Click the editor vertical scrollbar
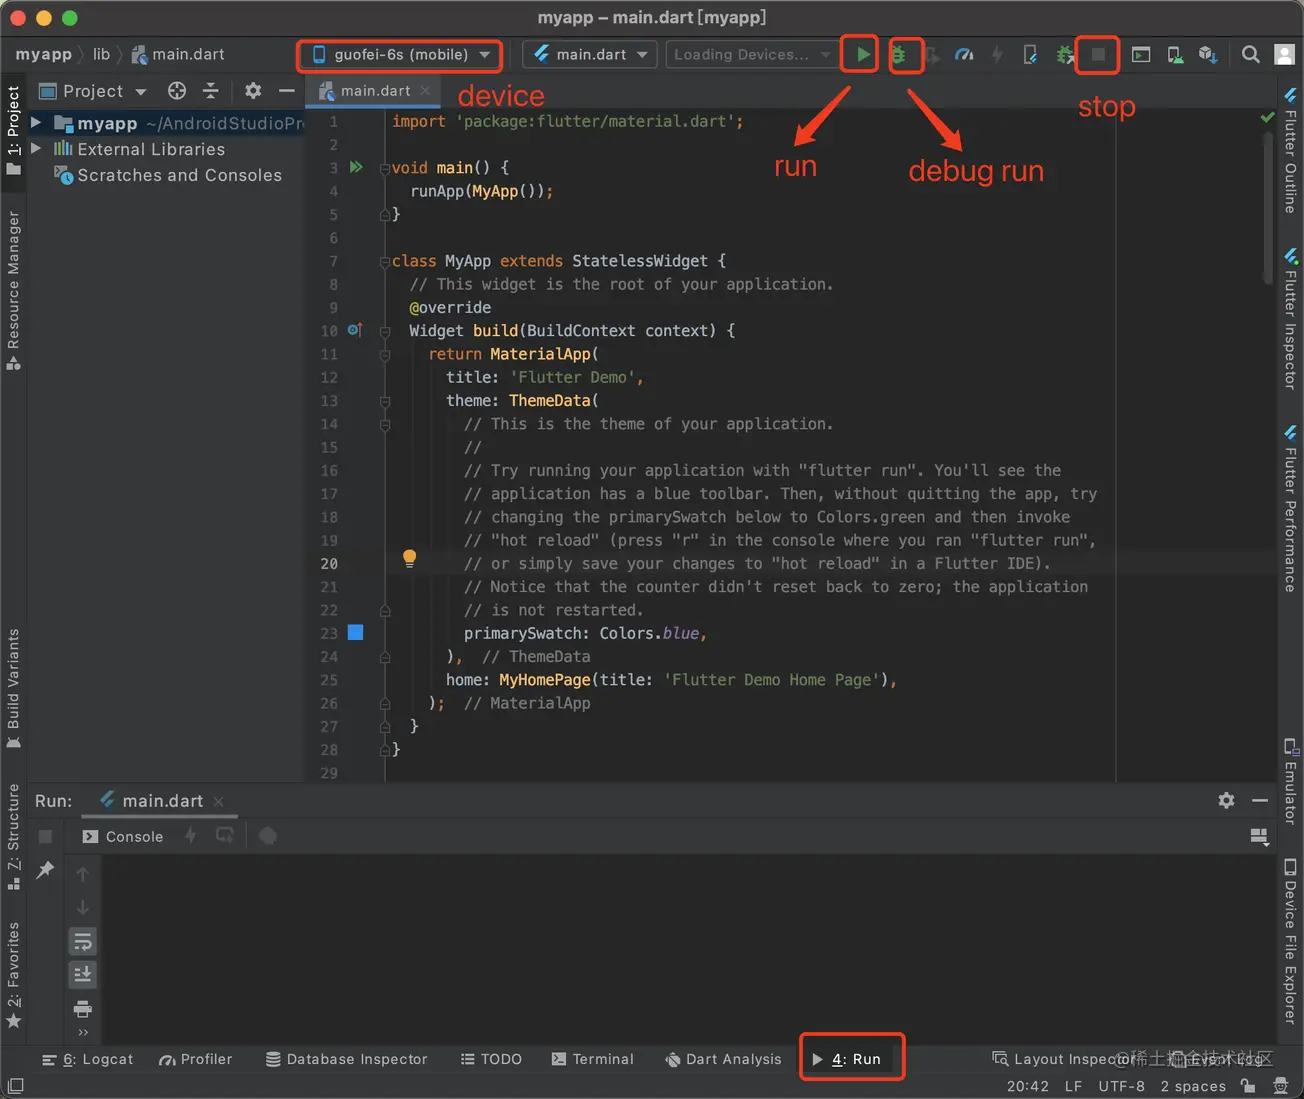1304x1099 pixels. [x=1269, y=210]
